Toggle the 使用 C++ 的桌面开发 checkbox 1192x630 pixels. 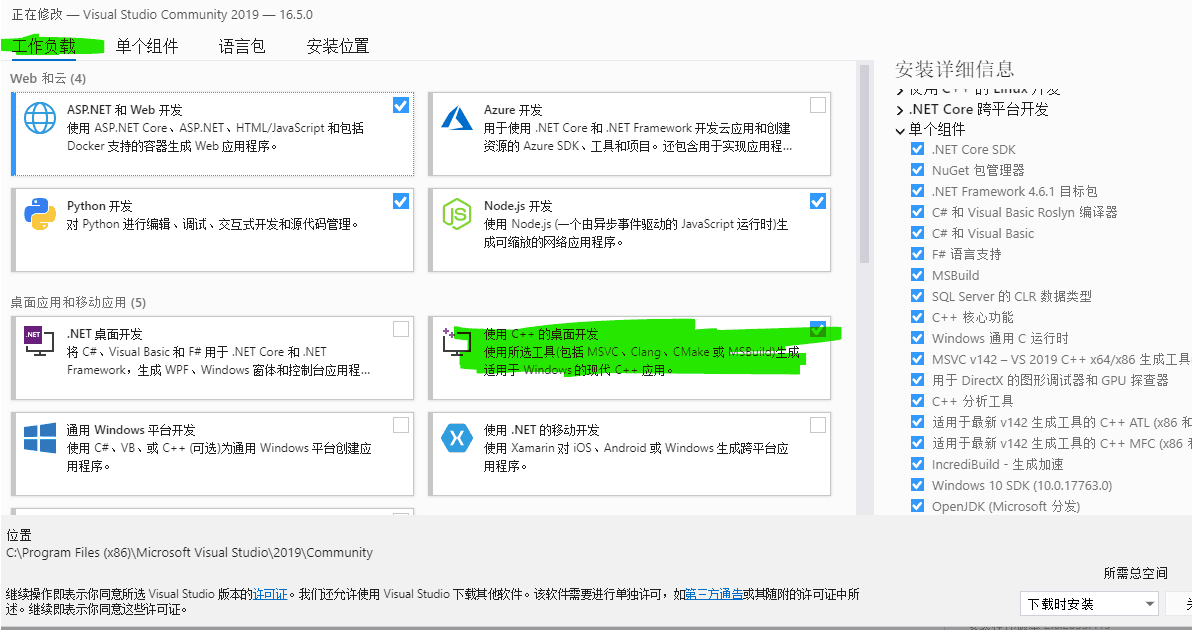[x=818, y=329]
